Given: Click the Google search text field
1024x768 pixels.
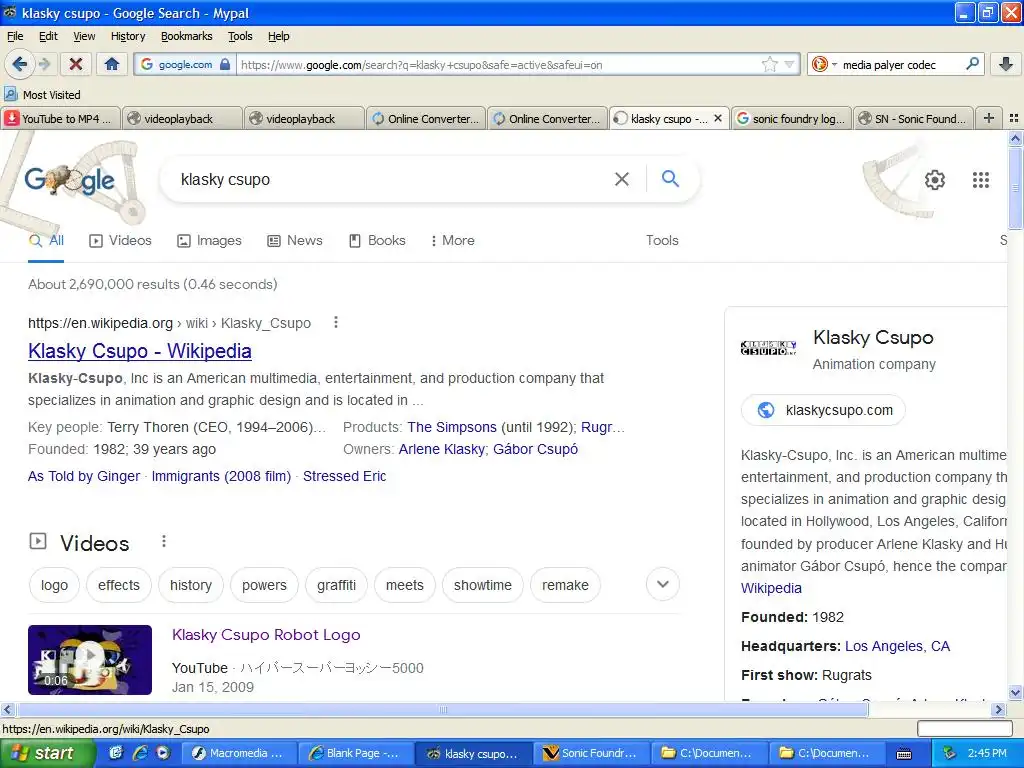Looking at the screenshot, I should coord(392,179).
